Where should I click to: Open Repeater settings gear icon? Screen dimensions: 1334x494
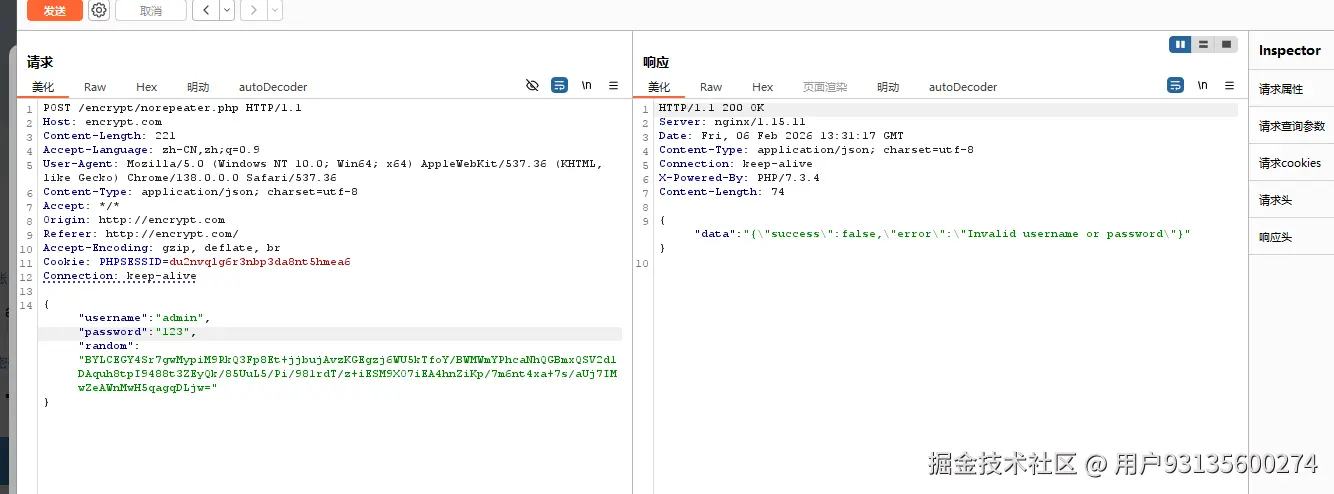point(99,11)
